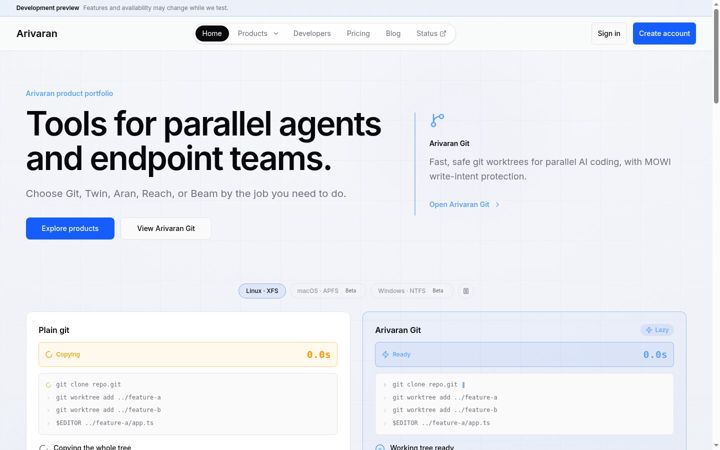Click the Development preview banner label
The image size is (720, 450).
[47, 8]
